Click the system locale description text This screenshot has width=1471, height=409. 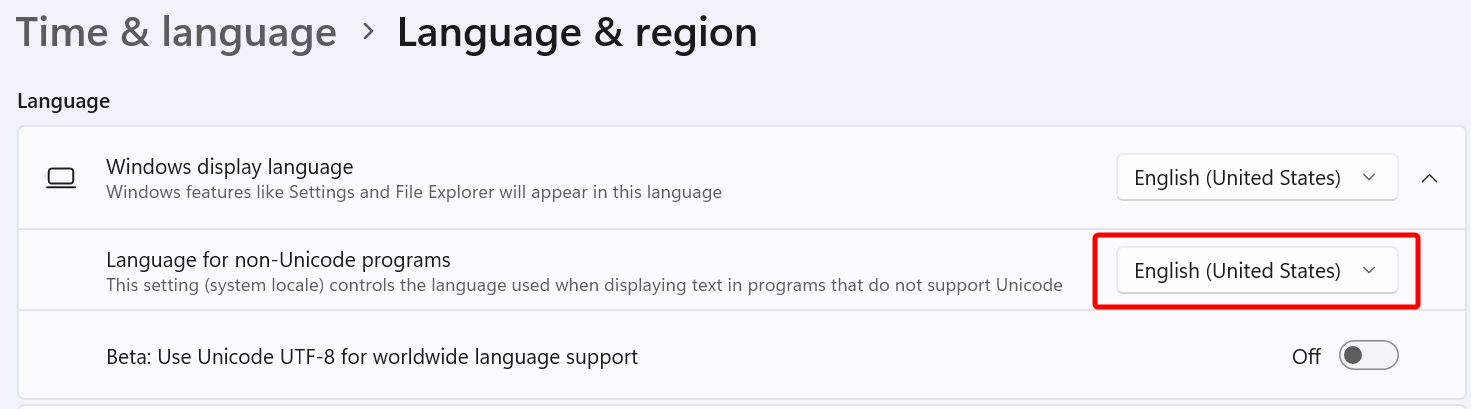pyautogui.click(x=584, y=285)
